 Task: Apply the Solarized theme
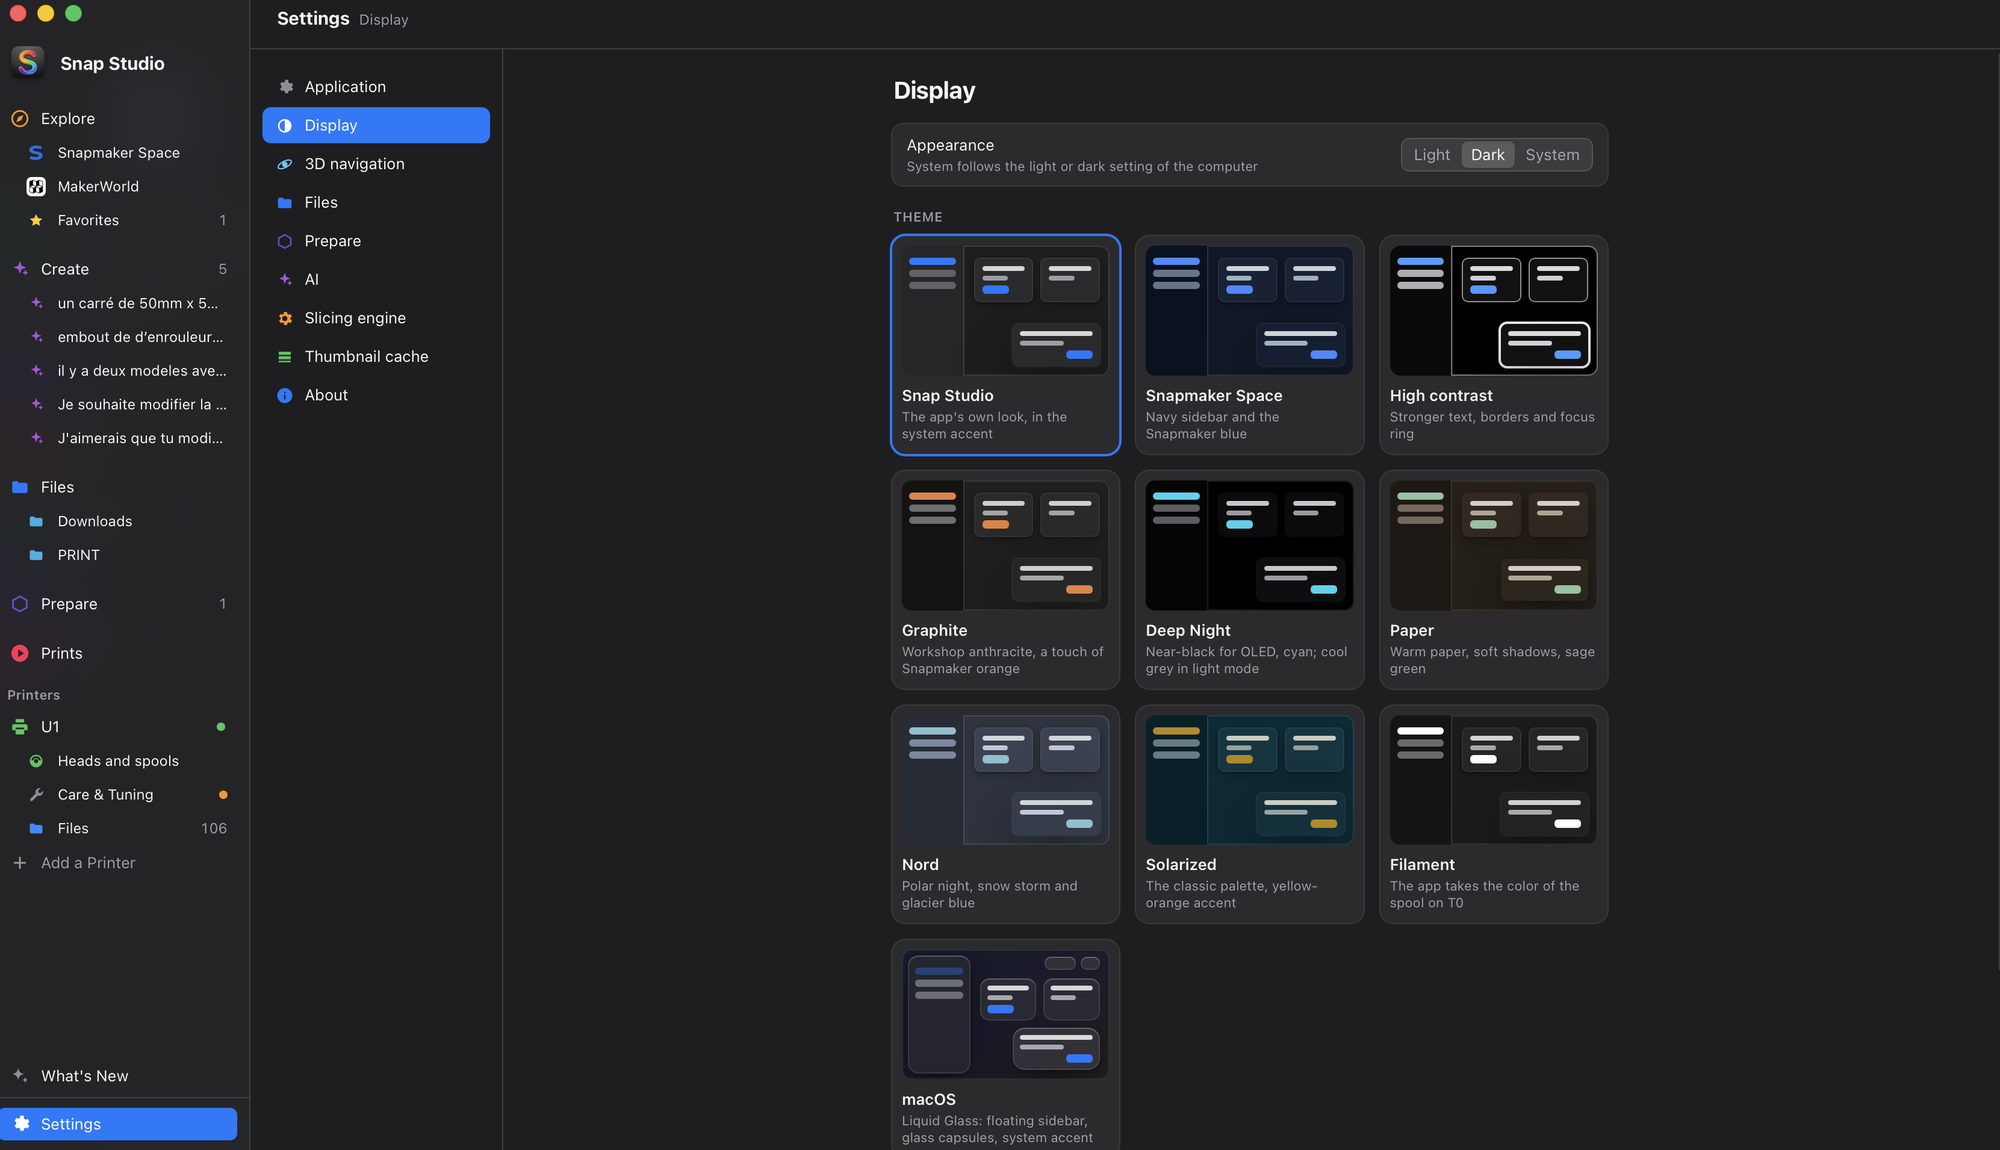pos(1249,814)
